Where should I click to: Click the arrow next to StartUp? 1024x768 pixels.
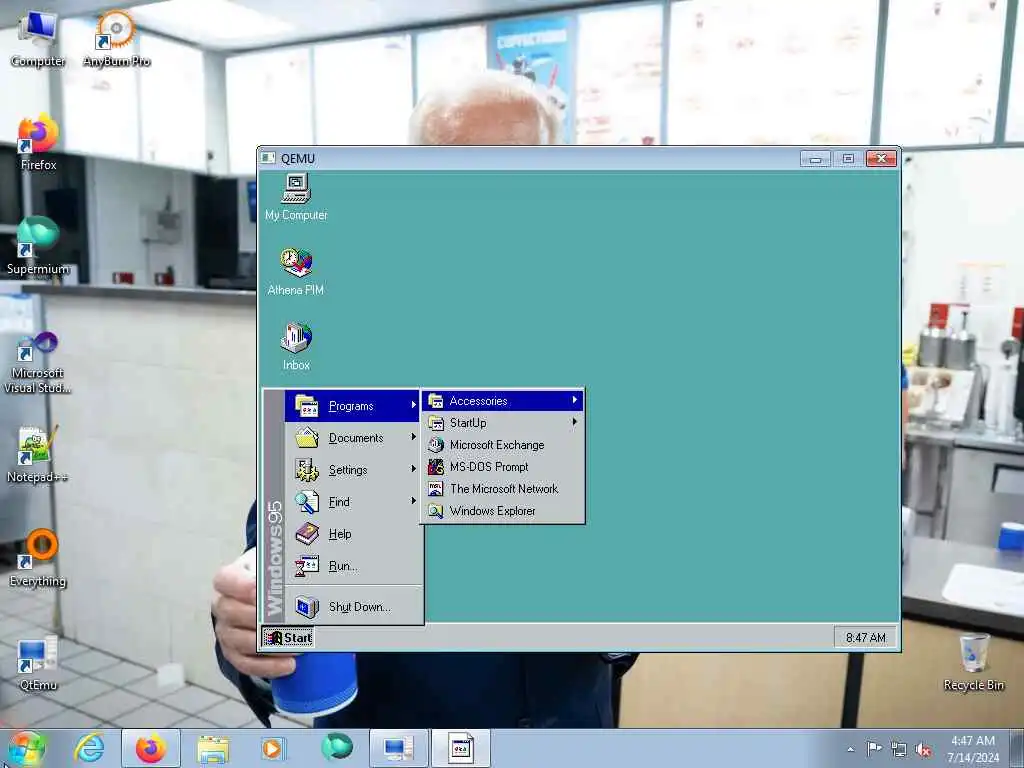(x=575, y=422)
